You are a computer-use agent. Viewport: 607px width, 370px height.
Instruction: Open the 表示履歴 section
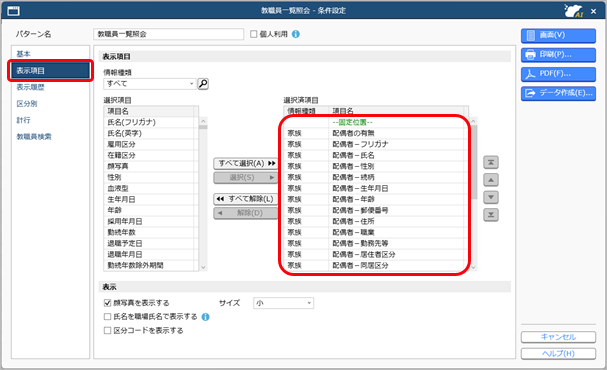[x=30, y=87]
